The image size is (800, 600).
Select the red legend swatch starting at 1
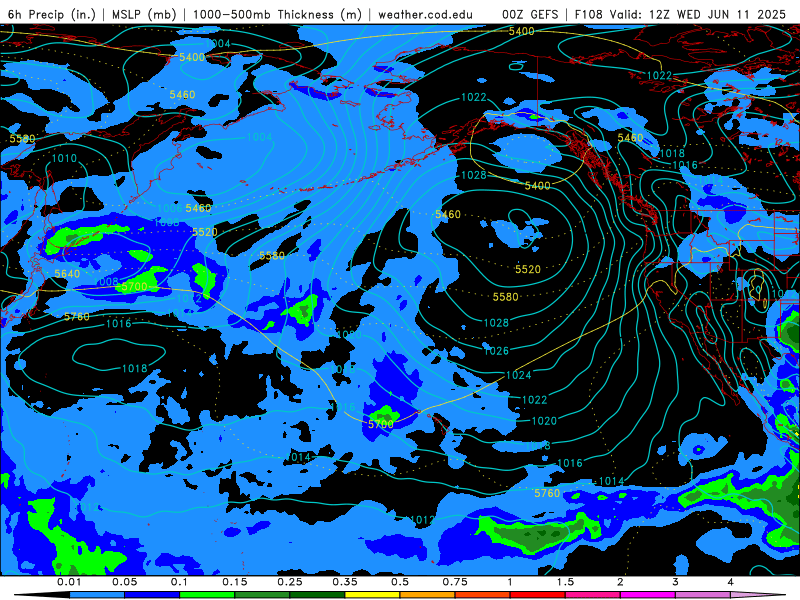tap(538, 595)
